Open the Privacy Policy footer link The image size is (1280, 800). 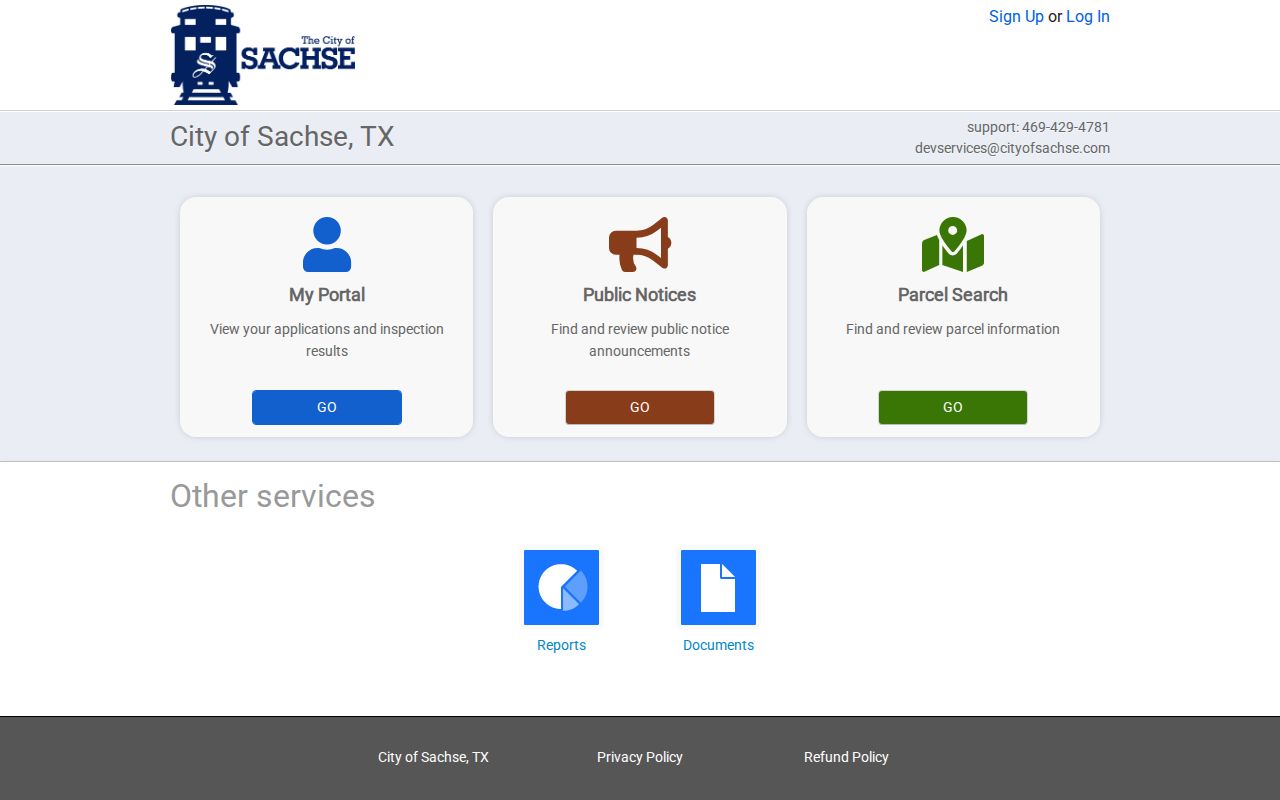[640, 757]
